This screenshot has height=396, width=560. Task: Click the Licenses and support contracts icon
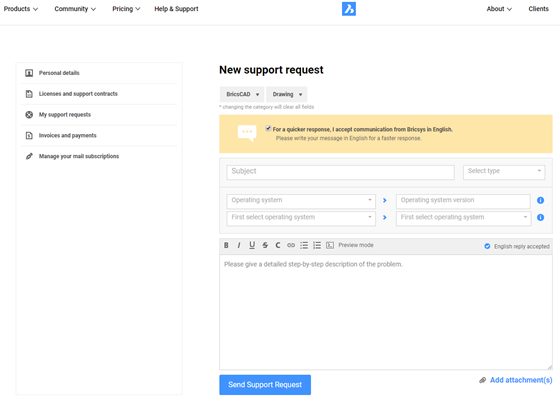(29, 94)
